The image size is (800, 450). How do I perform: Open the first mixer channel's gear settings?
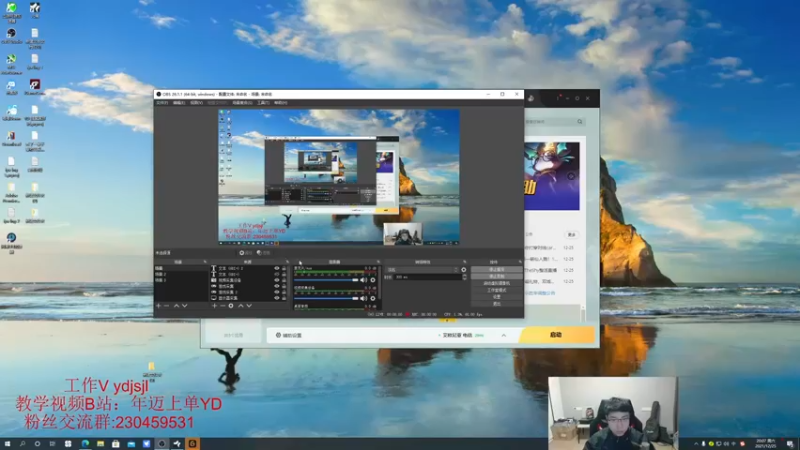(x=373, y=280)
